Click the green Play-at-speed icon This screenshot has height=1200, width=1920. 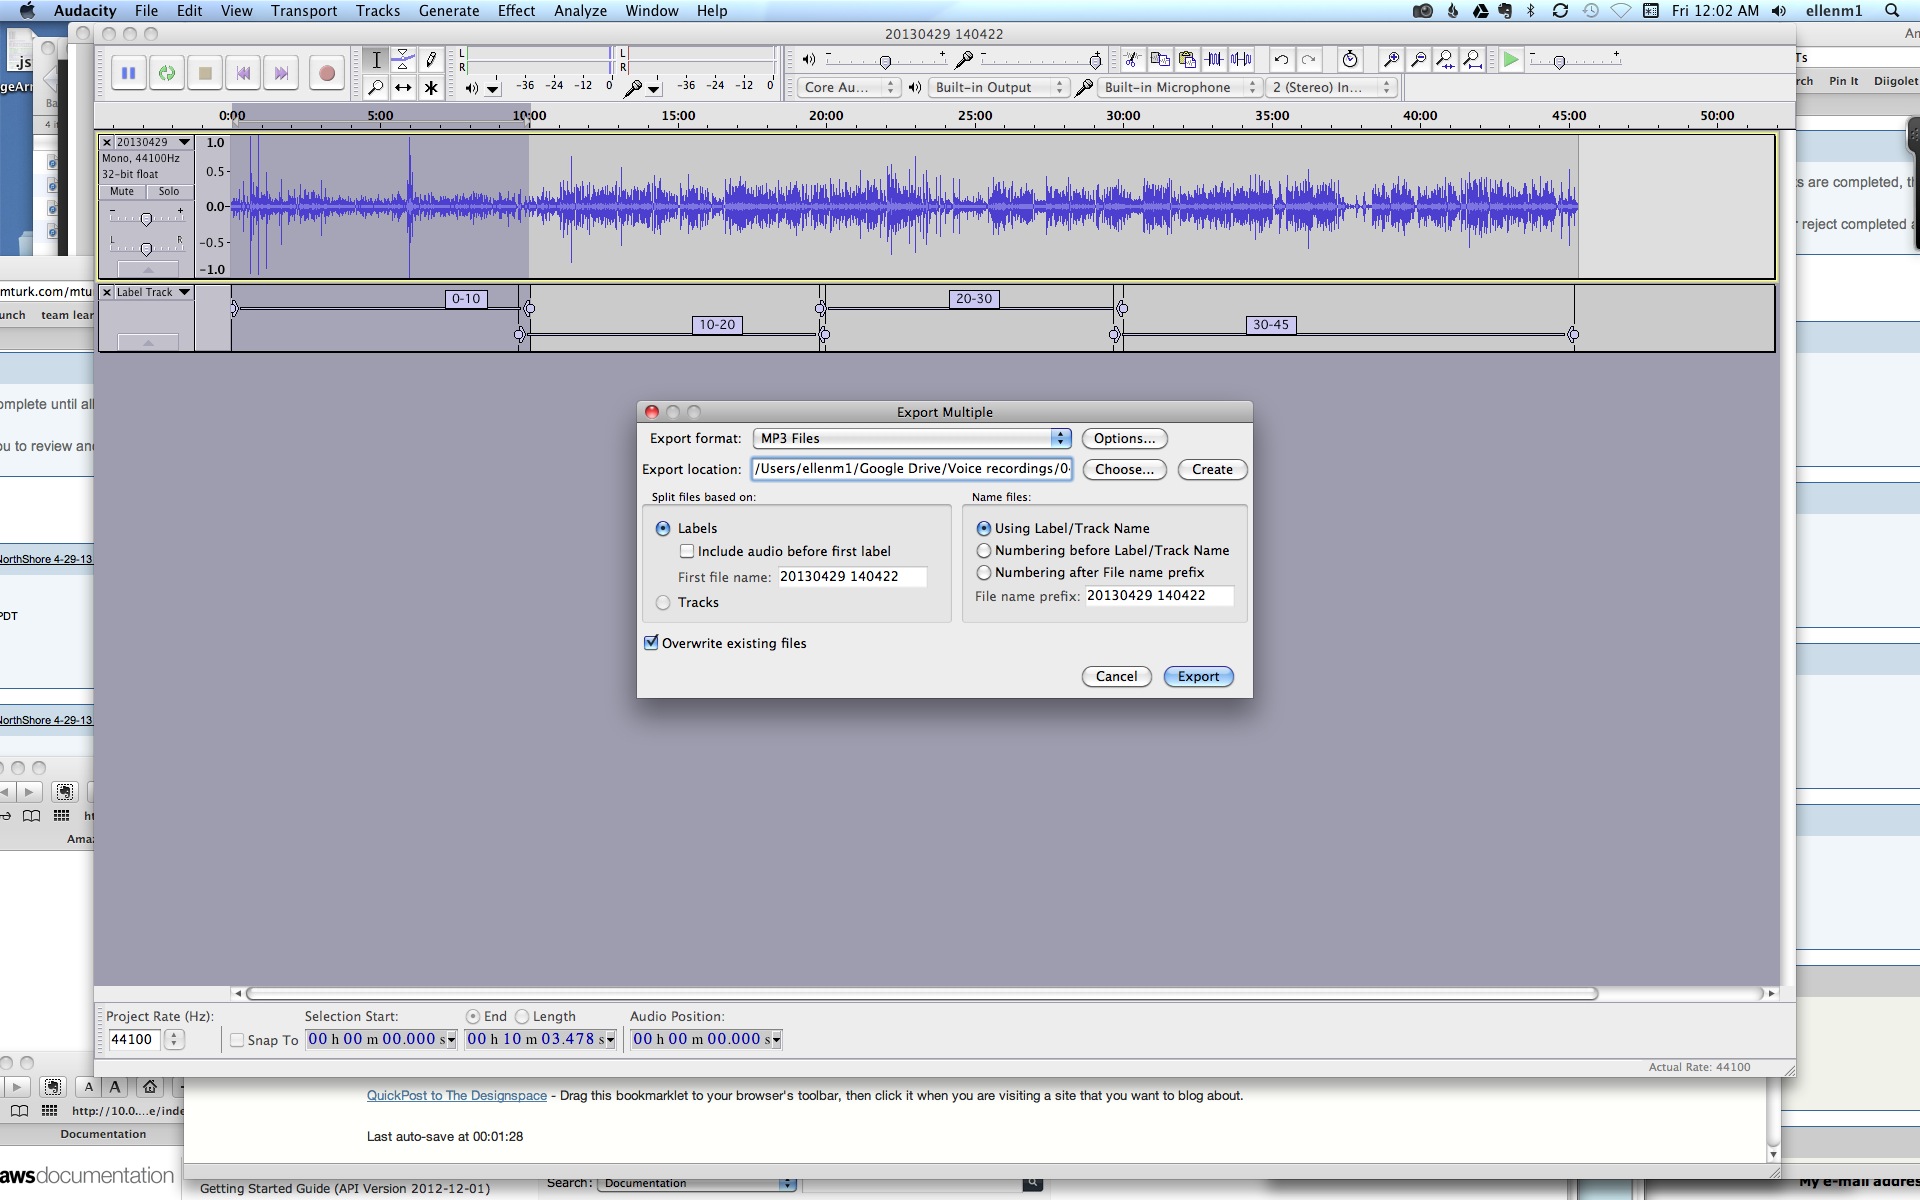(1511, 59)
